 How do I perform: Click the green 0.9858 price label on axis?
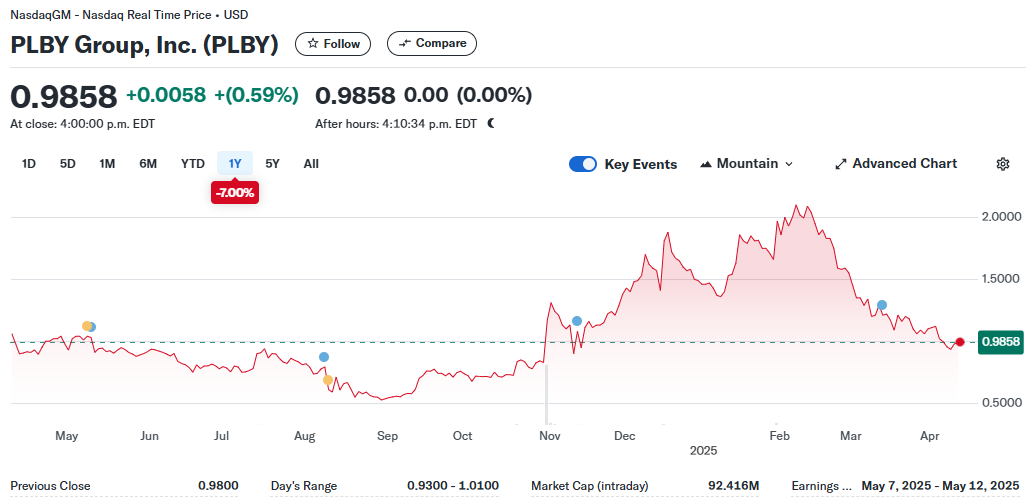tap(1000, 342)
